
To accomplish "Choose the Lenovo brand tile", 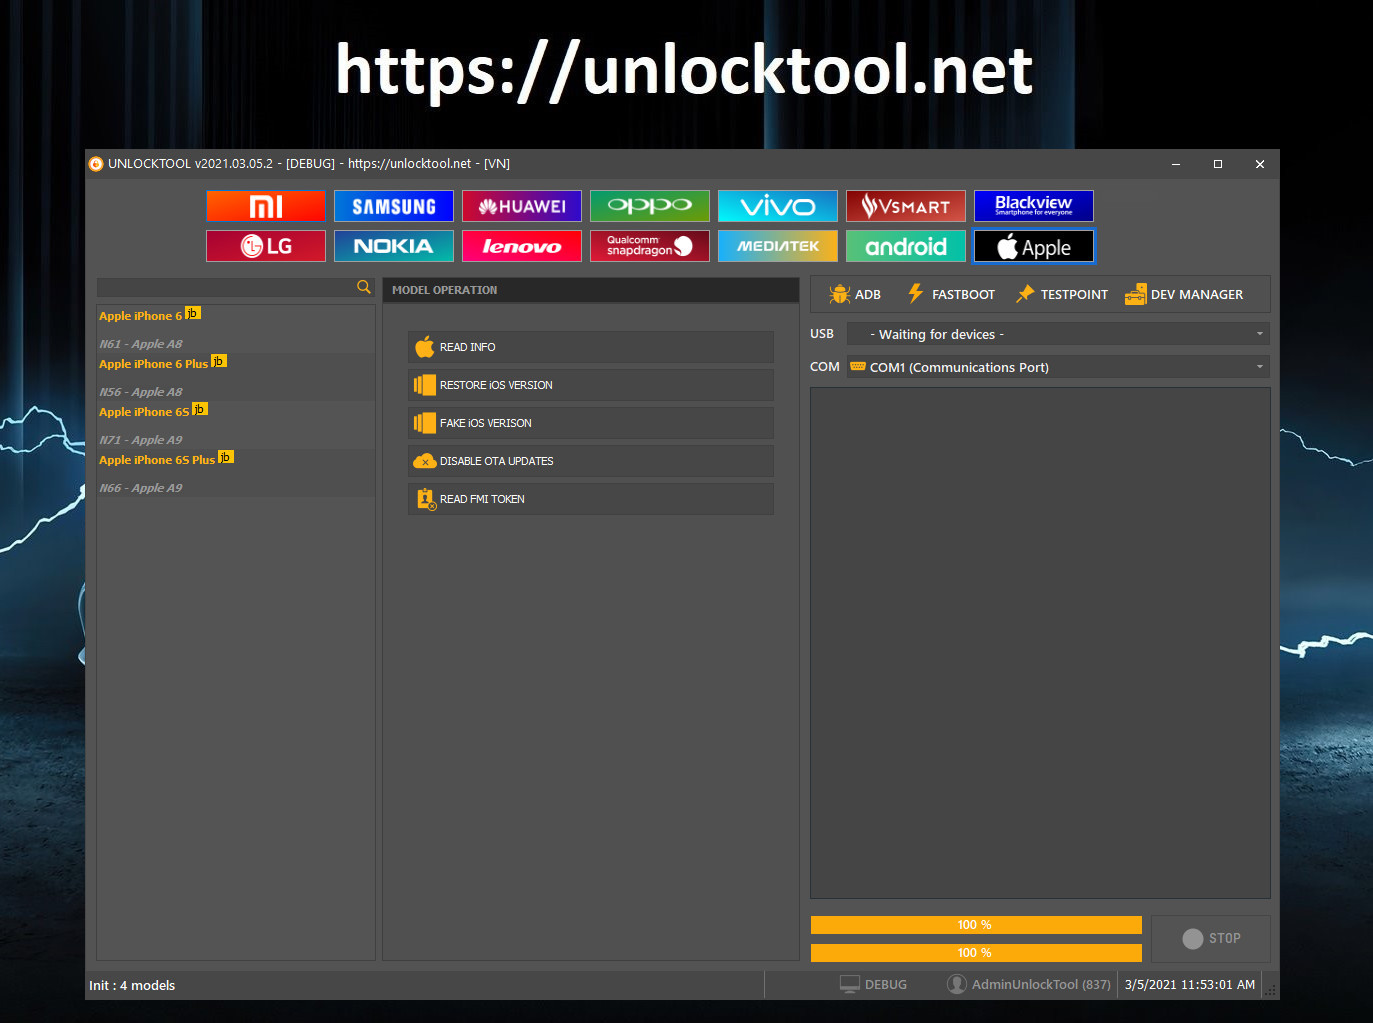I will pos(522,246).
